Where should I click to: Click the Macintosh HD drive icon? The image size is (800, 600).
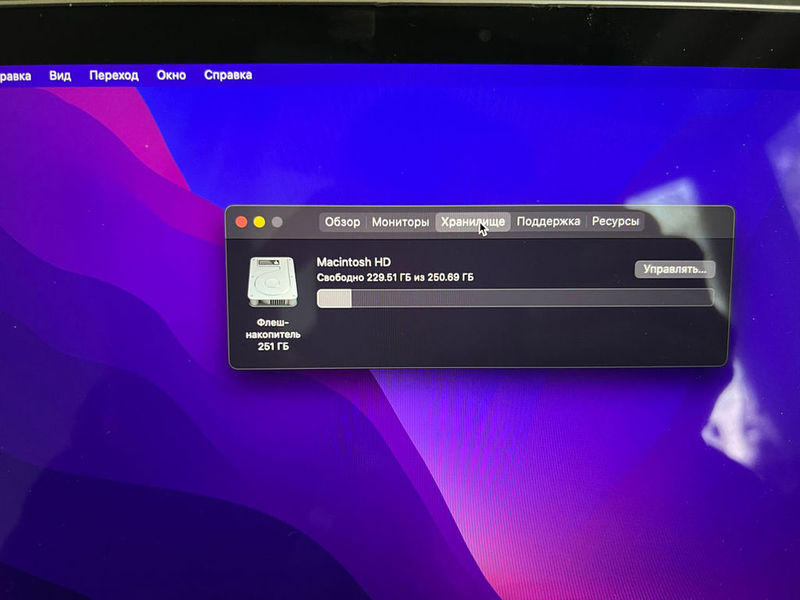(272, 282)
